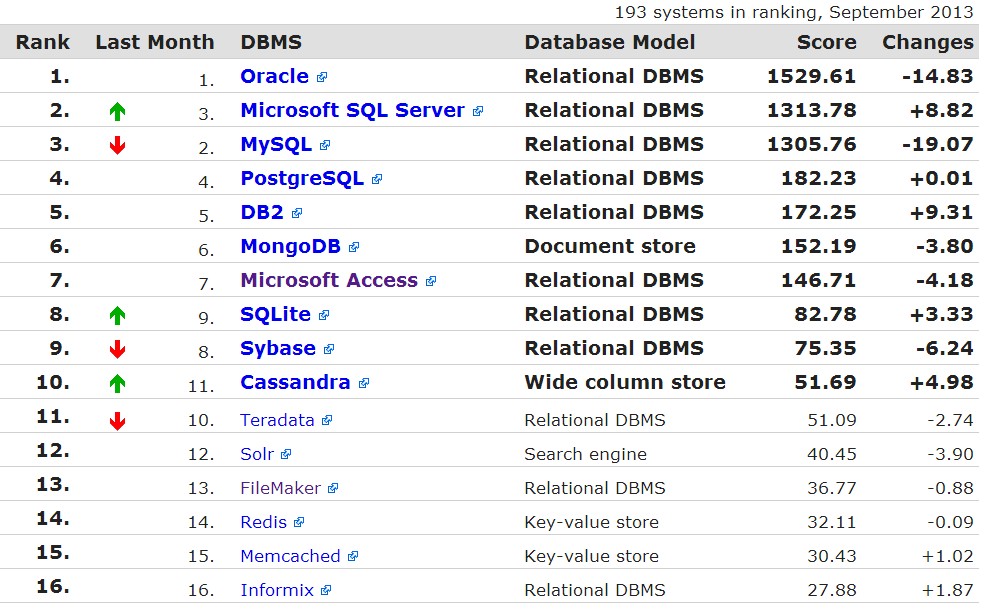Open the PostgreSQL link
Viewport: 996px width, 610px height.
click(x=302, y=179)
